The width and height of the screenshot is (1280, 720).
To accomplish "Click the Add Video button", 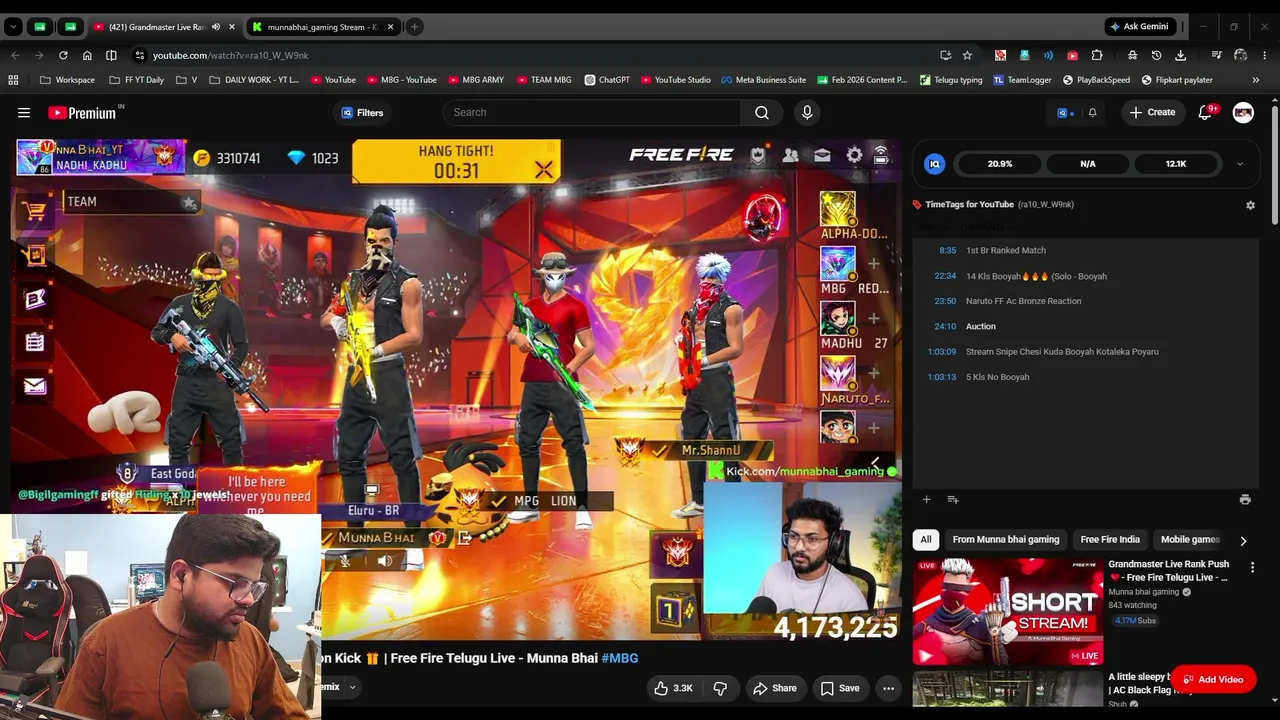I will pyautogui.click(x=1213, y=680).
